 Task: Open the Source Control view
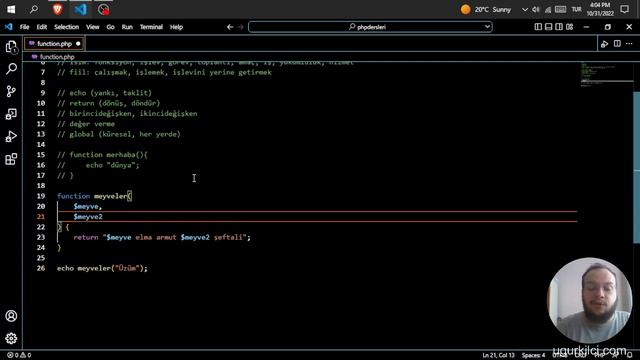pyautogui.click(x=11, y=91)
